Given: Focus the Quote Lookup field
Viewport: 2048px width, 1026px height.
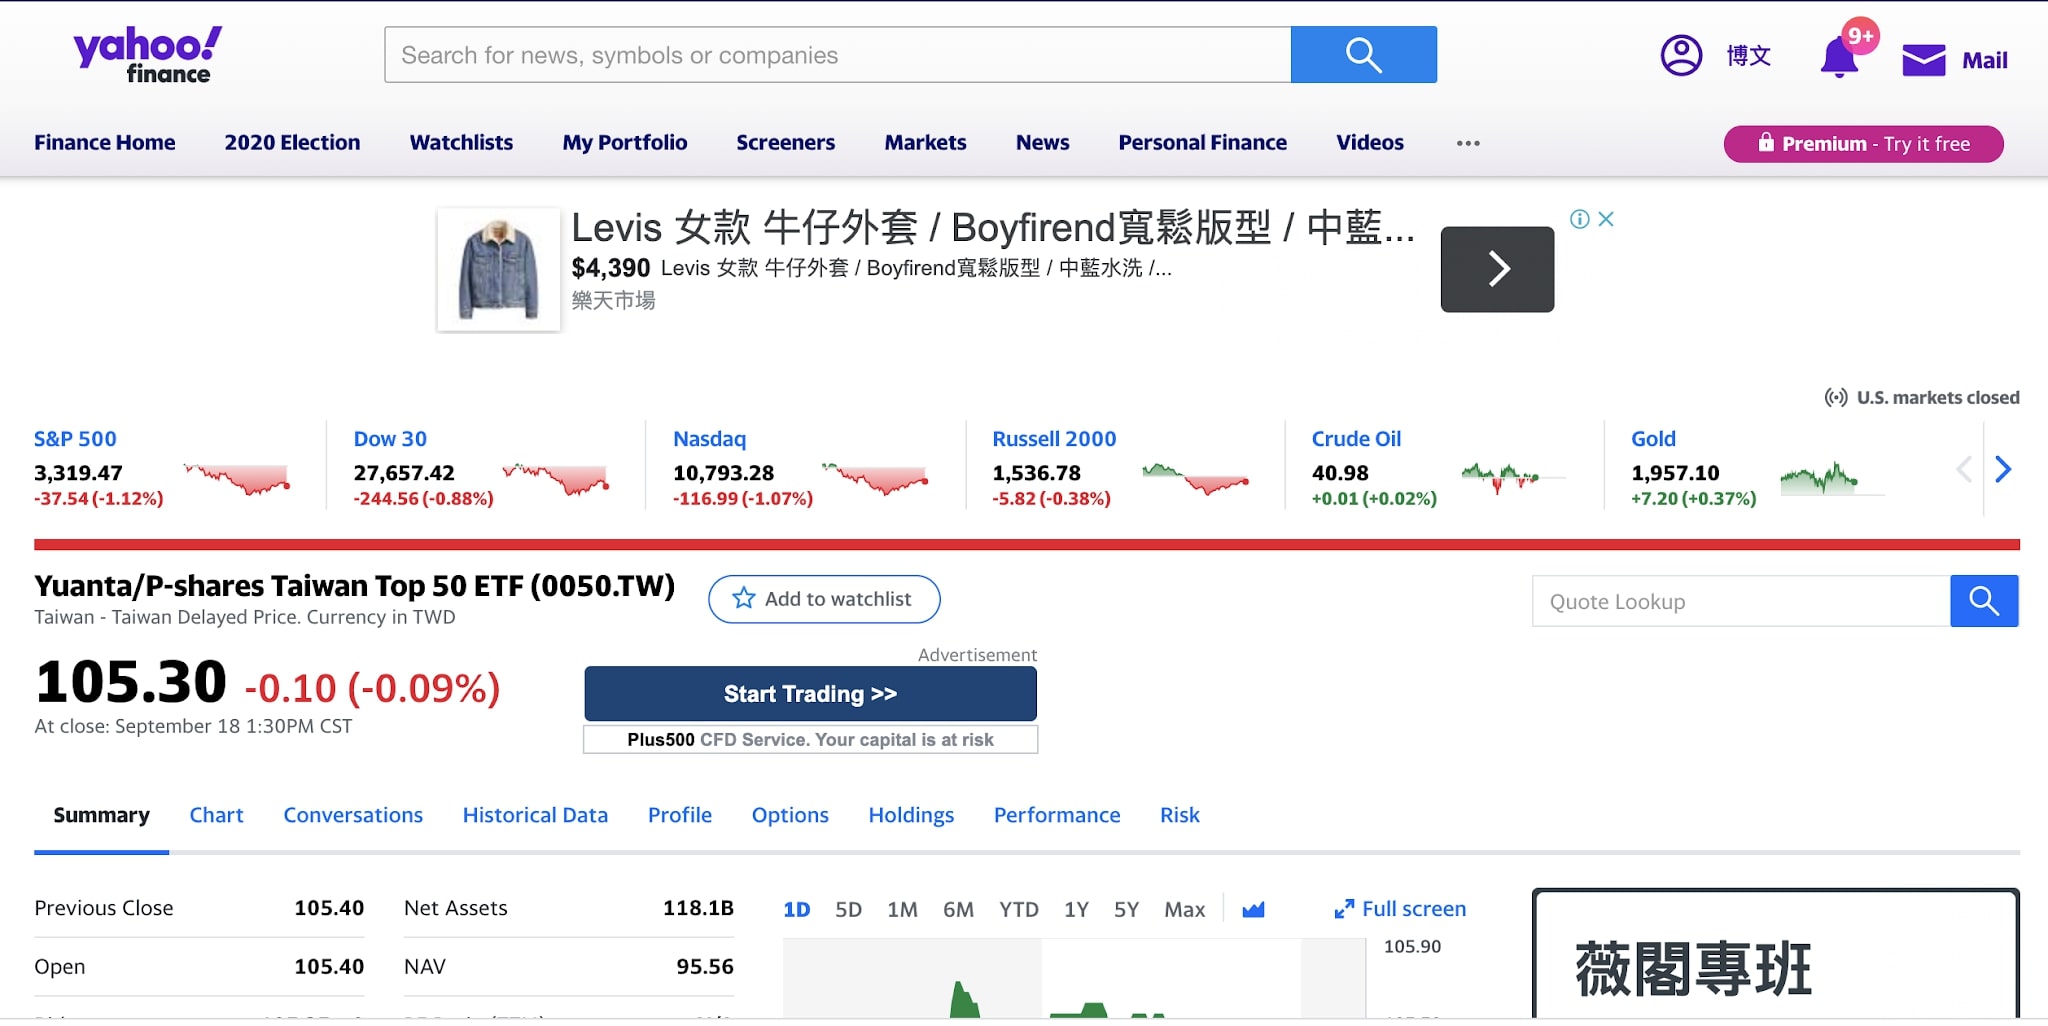Looking at the screenshot, I should (x=1741, y=601).
